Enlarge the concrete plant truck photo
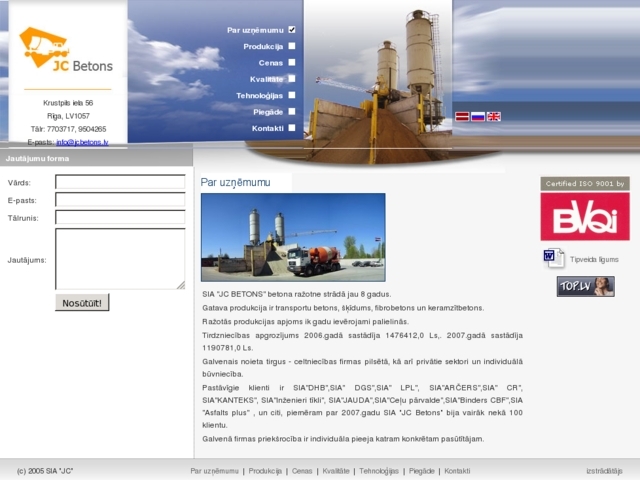This screenshot has width=640, height=480. 292,237
